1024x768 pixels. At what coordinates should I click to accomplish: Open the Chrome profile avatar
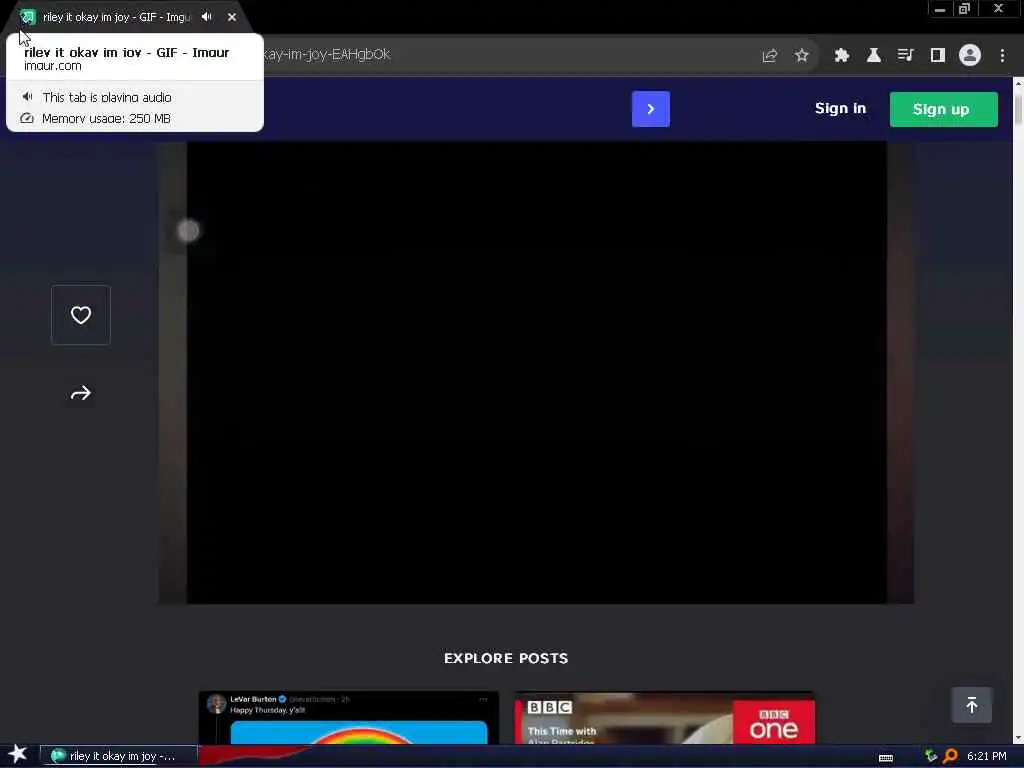coord(970,55)
